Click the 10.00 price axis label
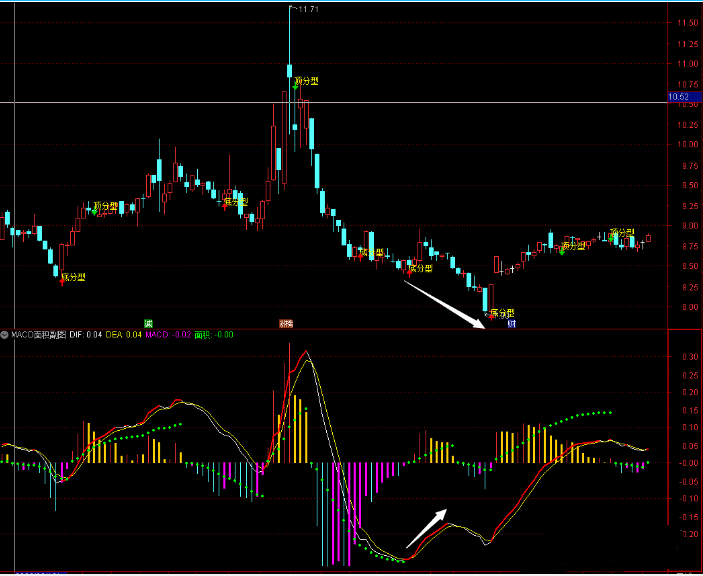Viewport: 703px width, 576px height. [688, 144]
